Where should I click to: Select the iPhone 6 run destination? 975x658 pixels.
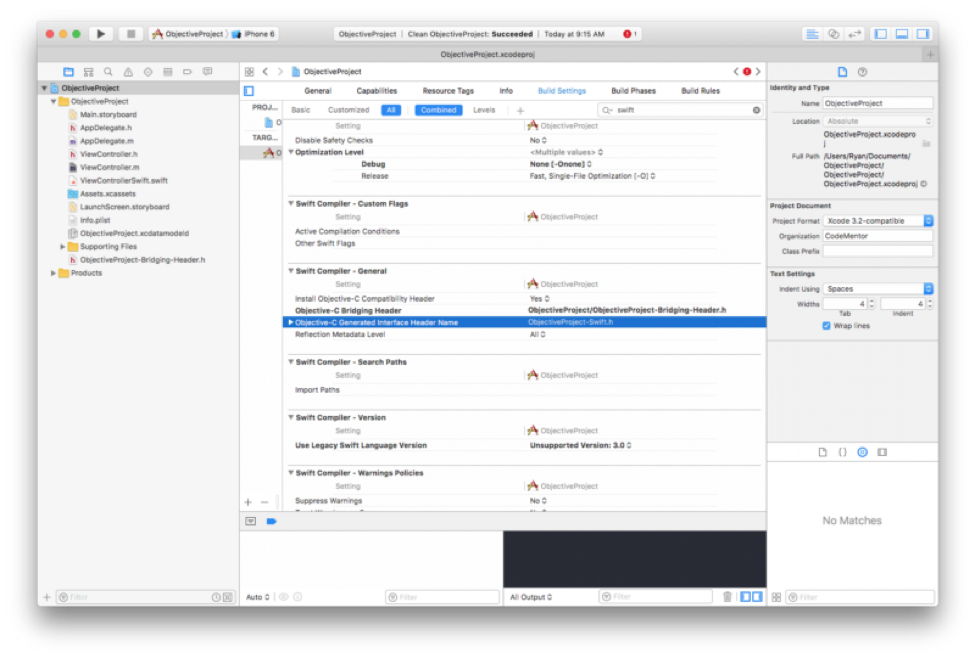click(254, 34)
